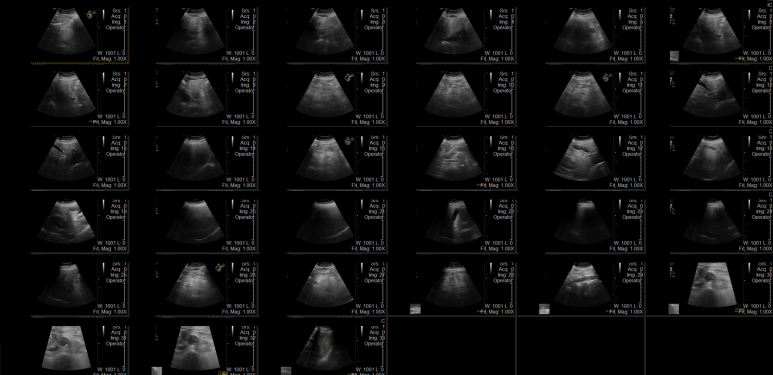
Task: Click grayscale bar in Img 2 cell
Action: coord(232,15)
